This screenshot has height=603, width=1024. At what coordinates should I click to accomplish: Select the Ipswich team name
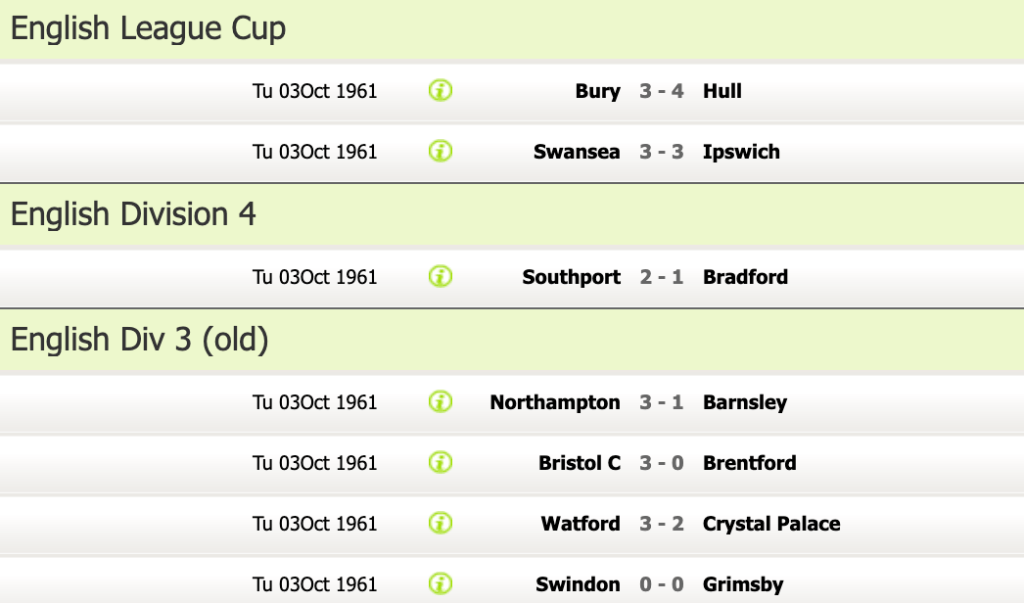[741, 152]
